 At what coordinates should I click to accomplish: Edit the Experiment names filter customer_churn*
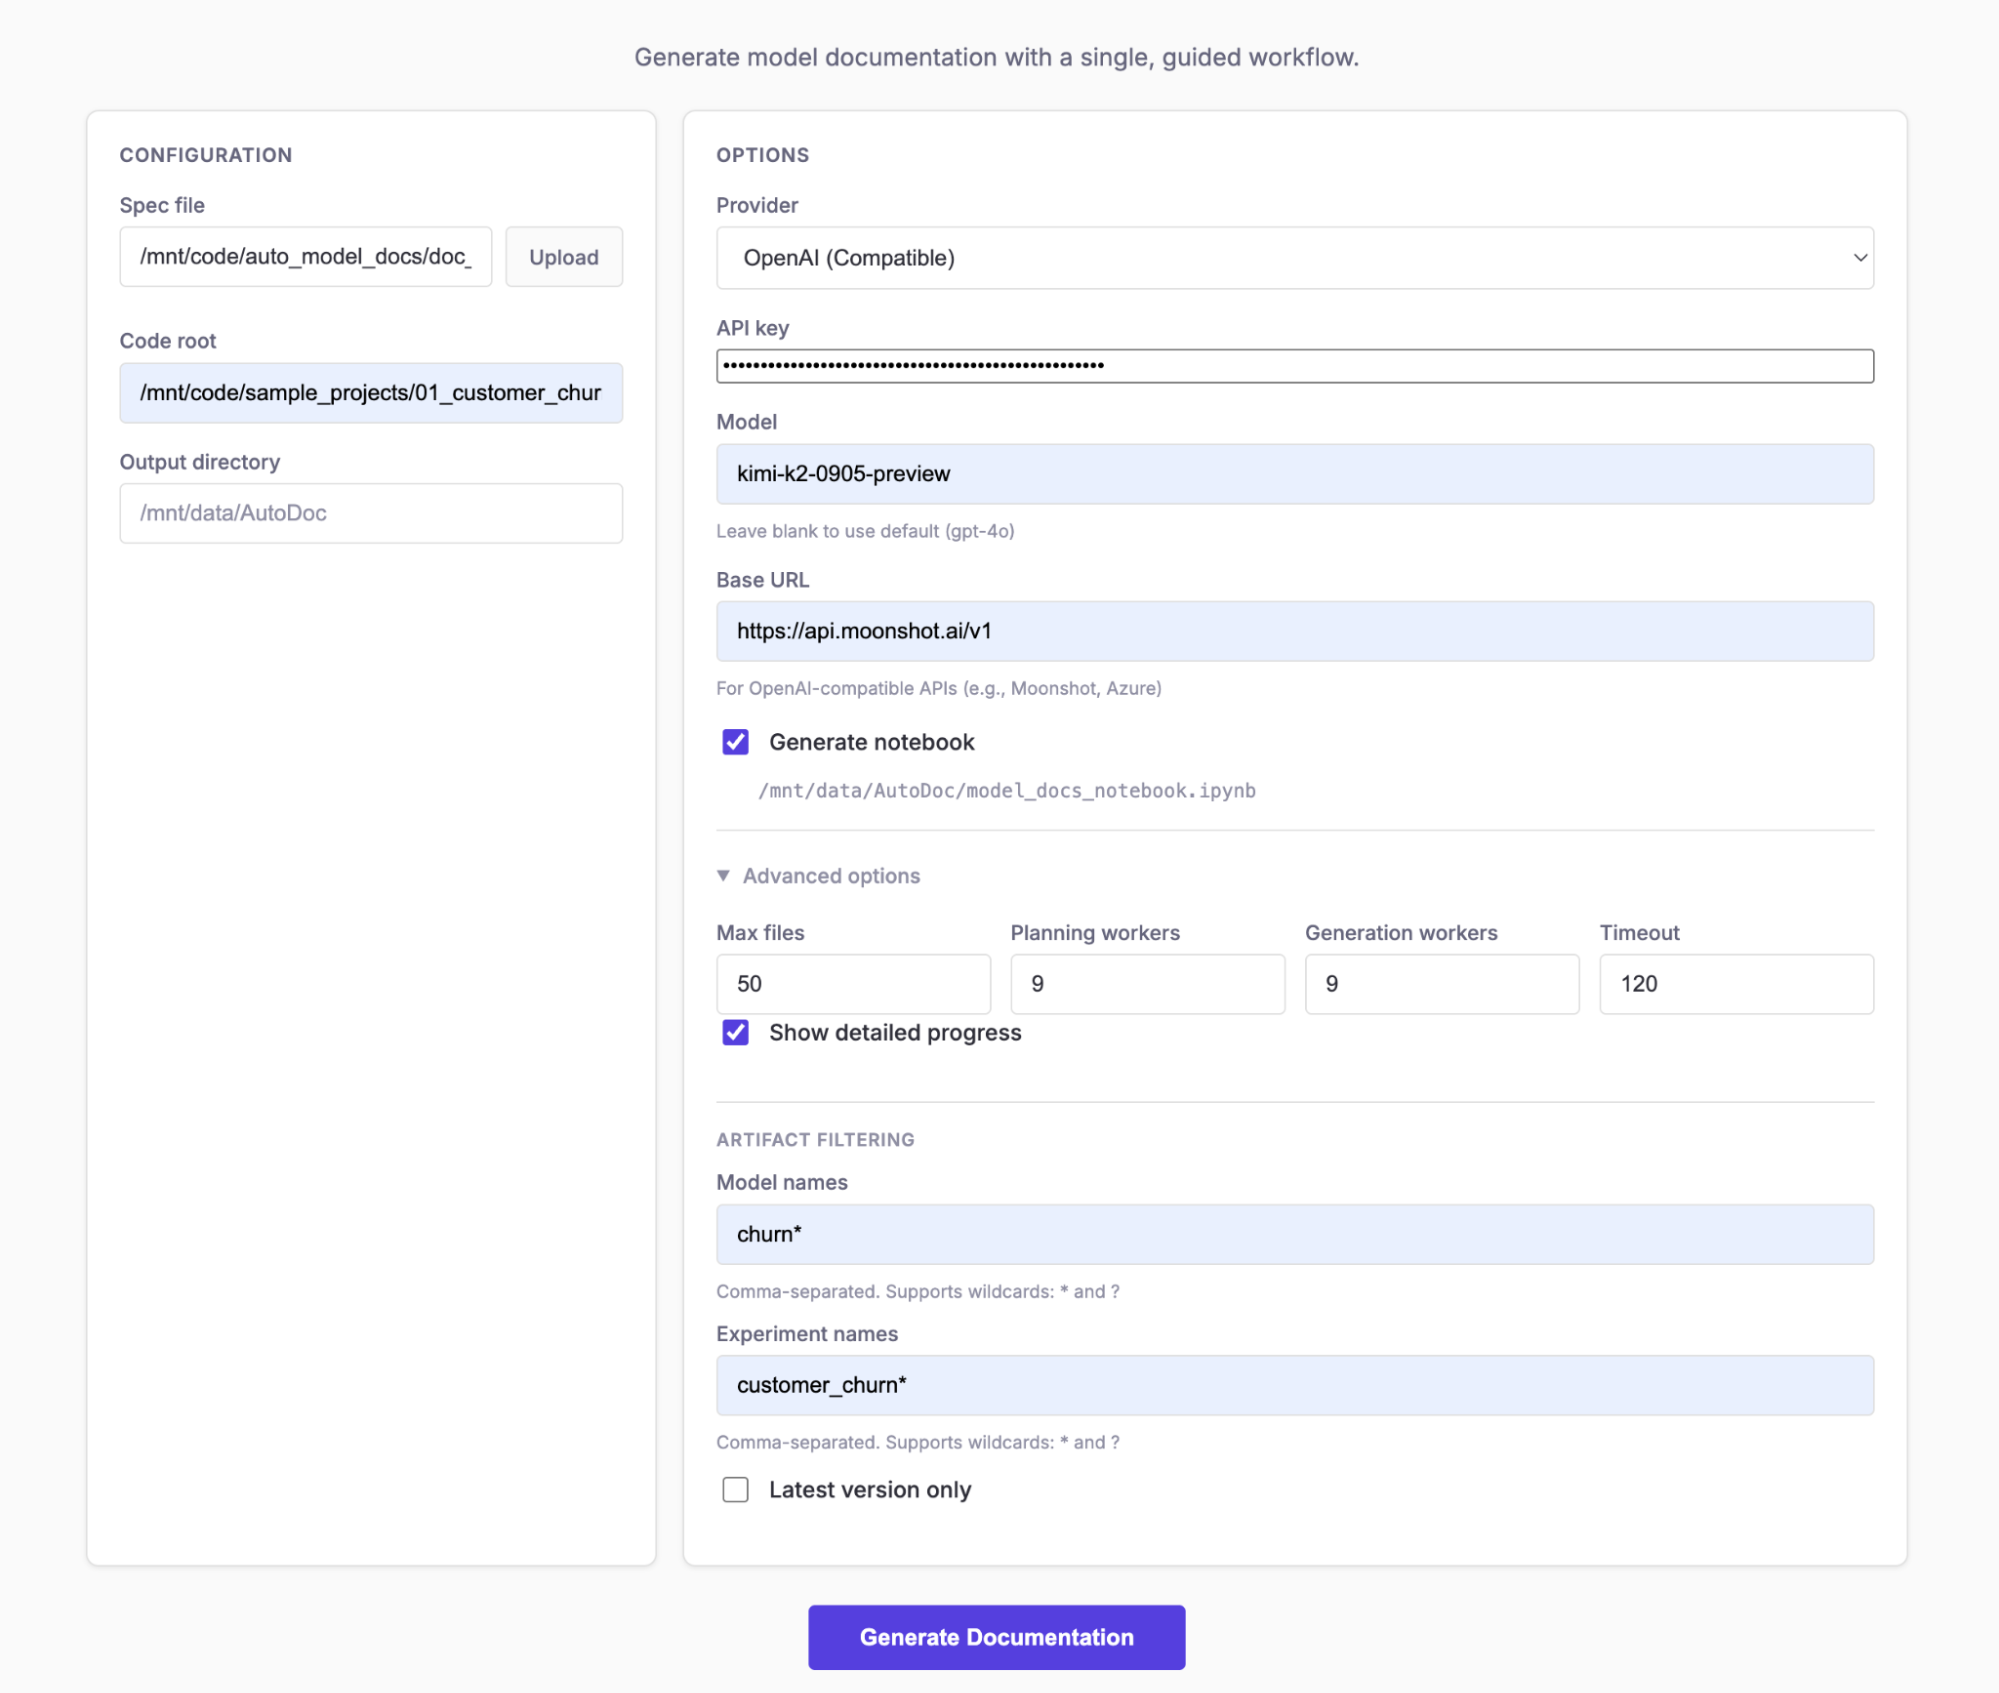(1295, 1385)
